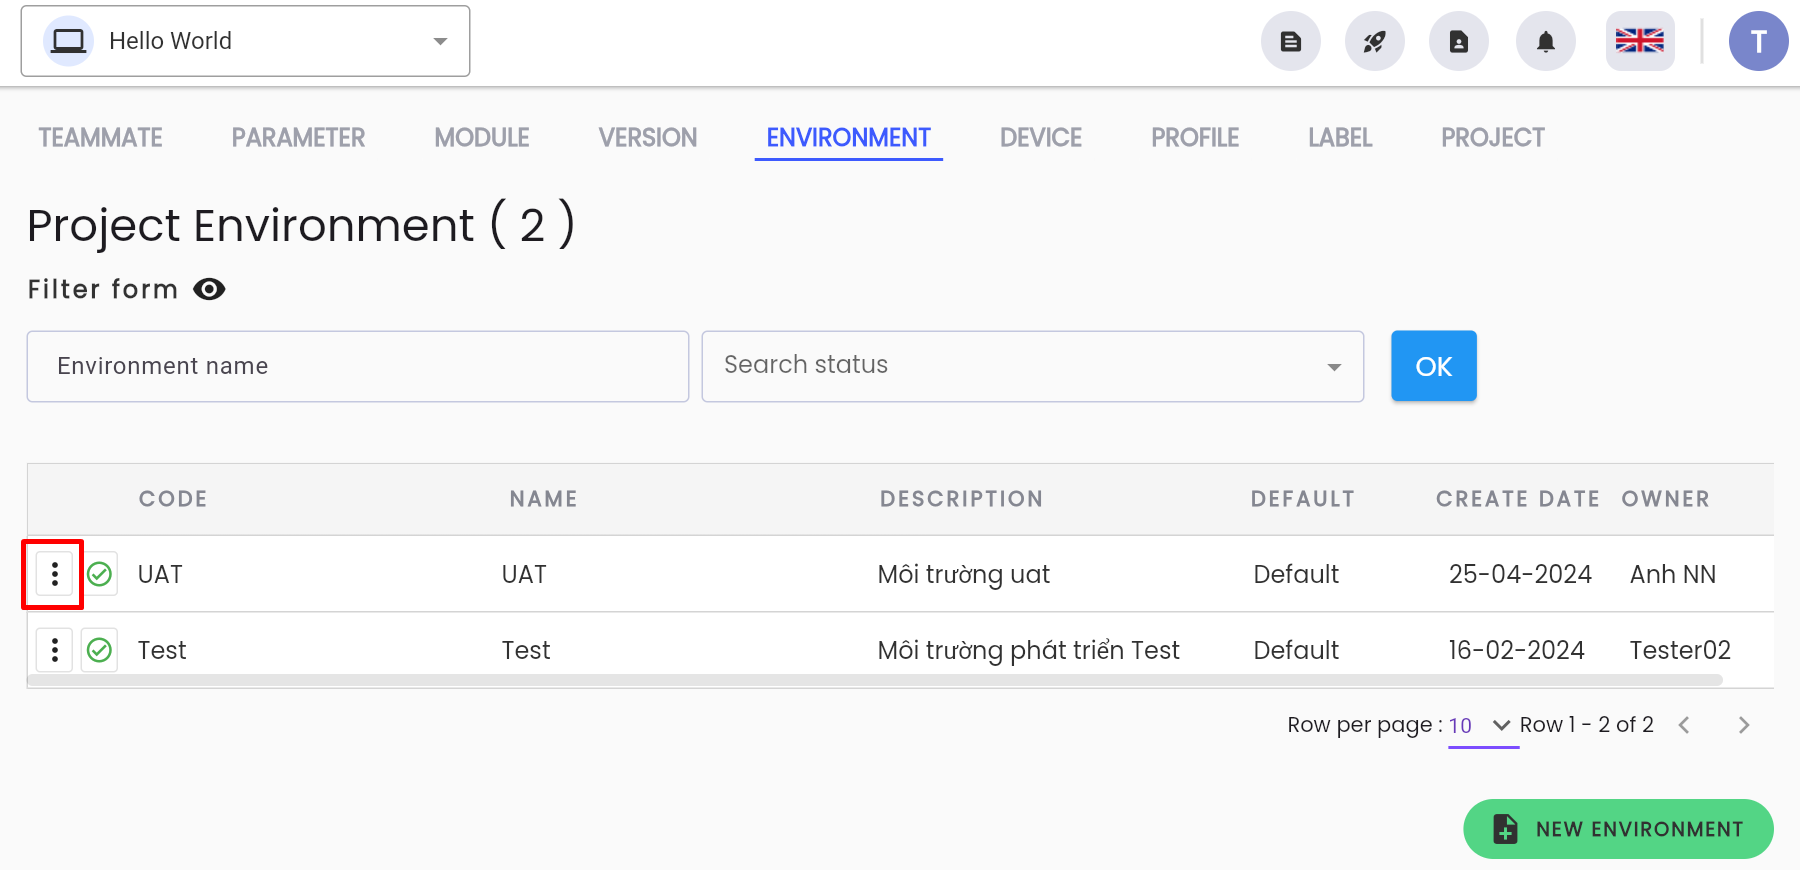Viewport: 1800px width, 870px height.
Task: Click the rocket launch icon
Action: pyautogui.click(x=1375, y=41)
